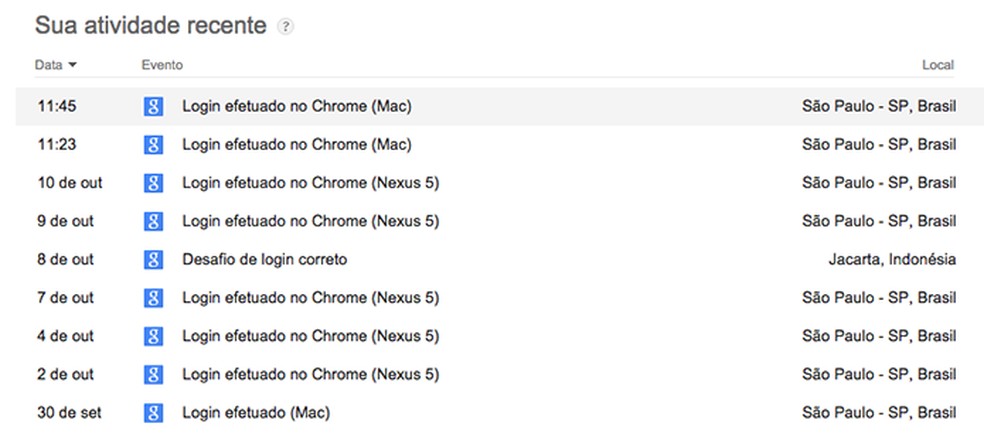Viewport: 984px width, 437px height.
Task: Click the Google icon beside 4 de out
Action: tap(153, 336)
